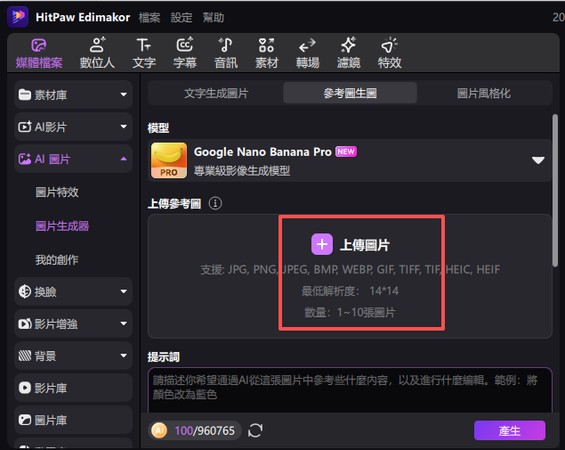Image resolution: width=565 pixels, height=450 pixels.
Task: Click the 產生 generate button
Action: coord(510,430)
